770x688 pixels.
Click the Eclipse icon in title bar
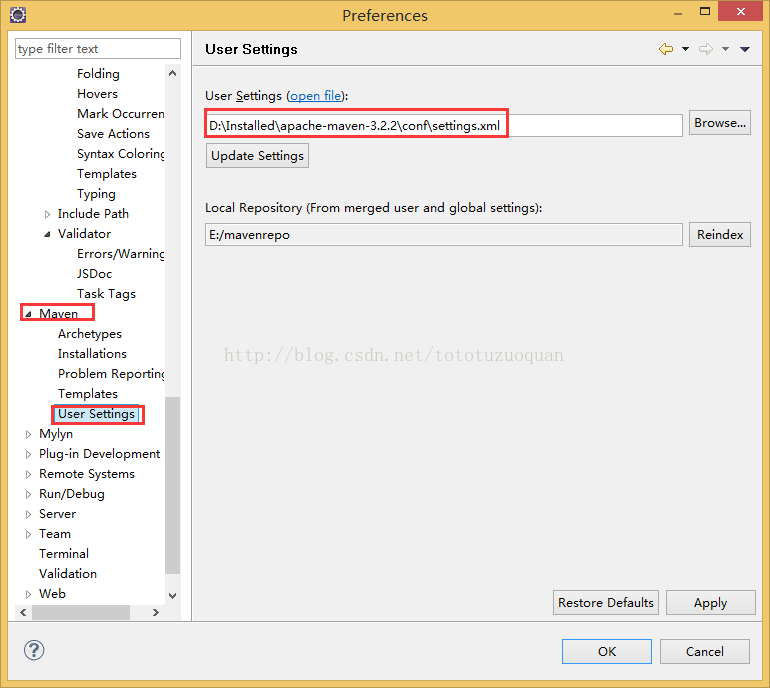[18, 15]
